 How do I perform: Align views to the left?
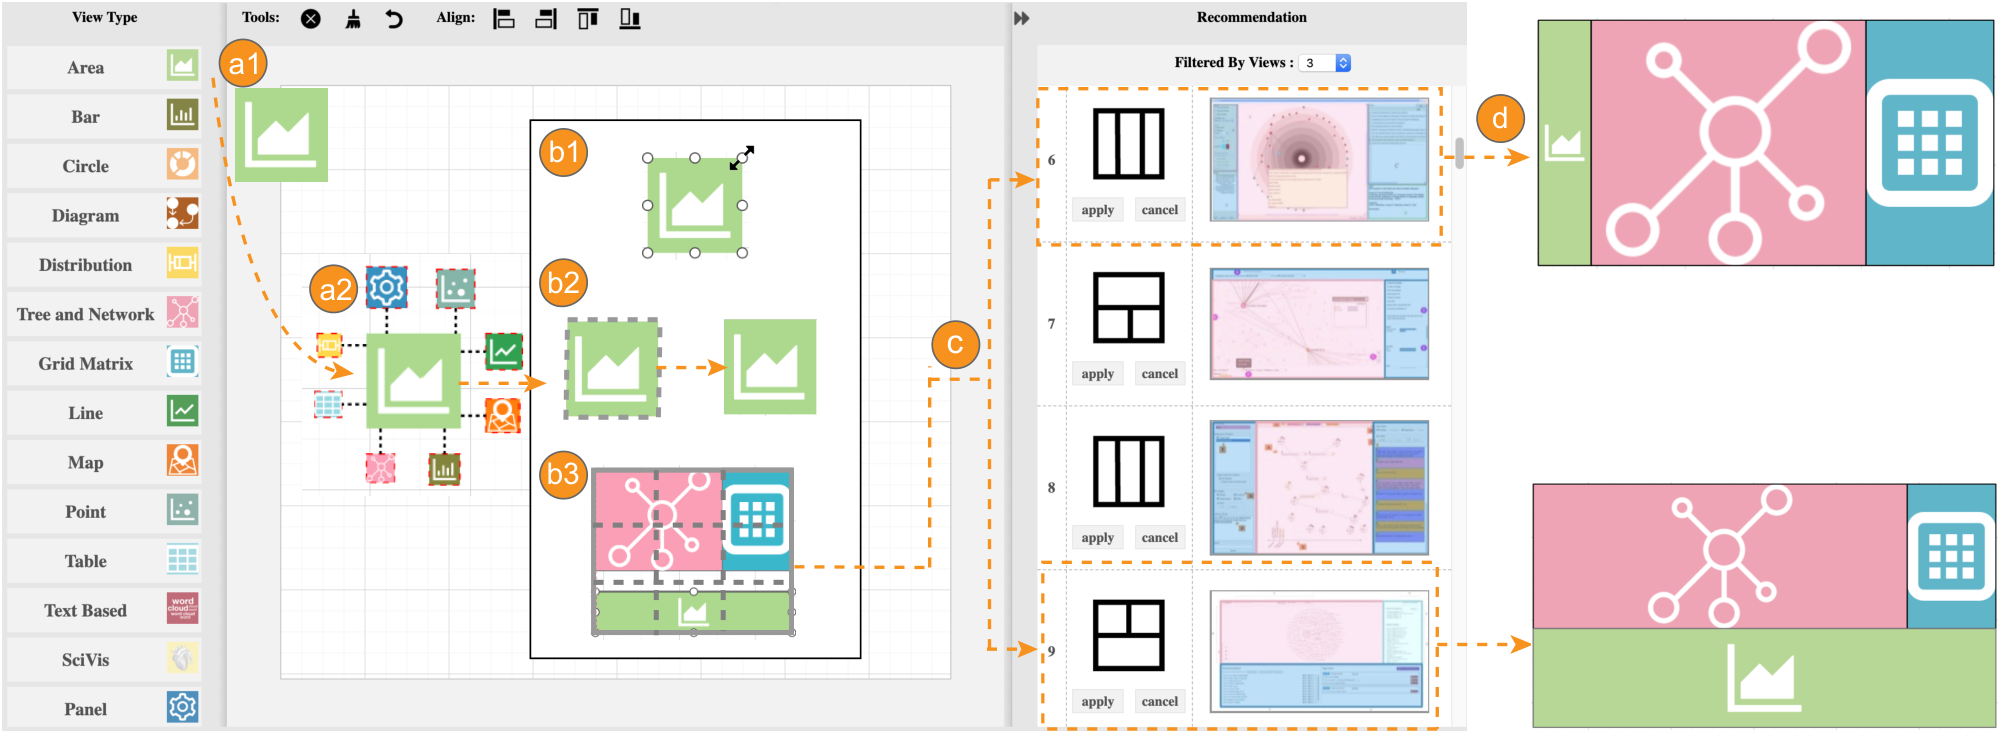[x=504, y=18]
